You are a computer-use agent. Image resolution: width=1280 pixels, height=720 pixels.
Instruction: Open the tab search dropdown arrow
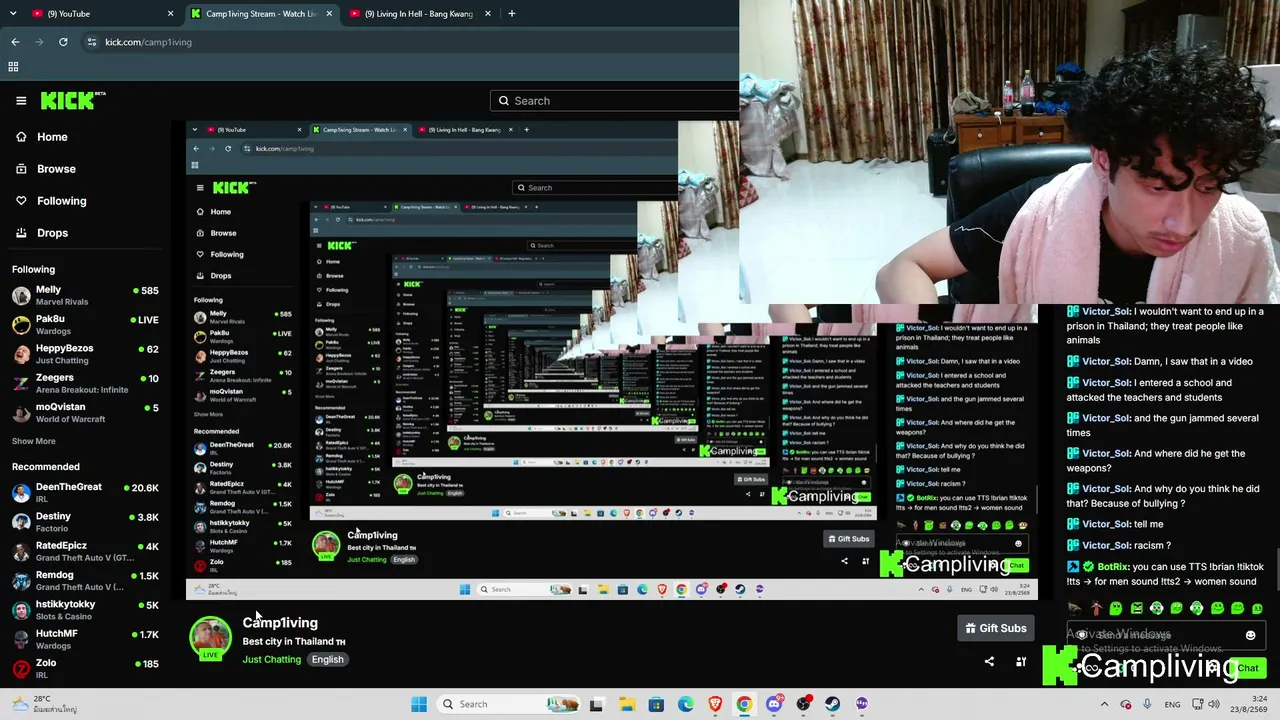(x=13, y=14)
